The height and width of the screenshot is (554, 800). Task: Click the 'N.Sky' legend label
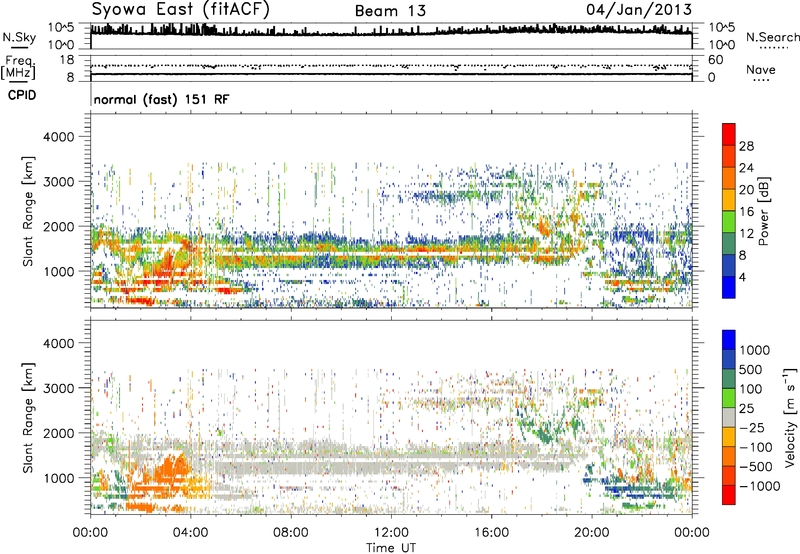coord(19,37)
